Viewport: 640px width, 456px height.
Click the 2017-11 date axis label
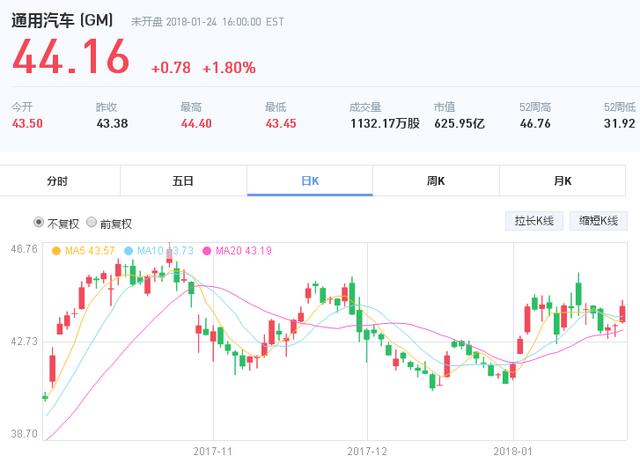coord(213,451)
